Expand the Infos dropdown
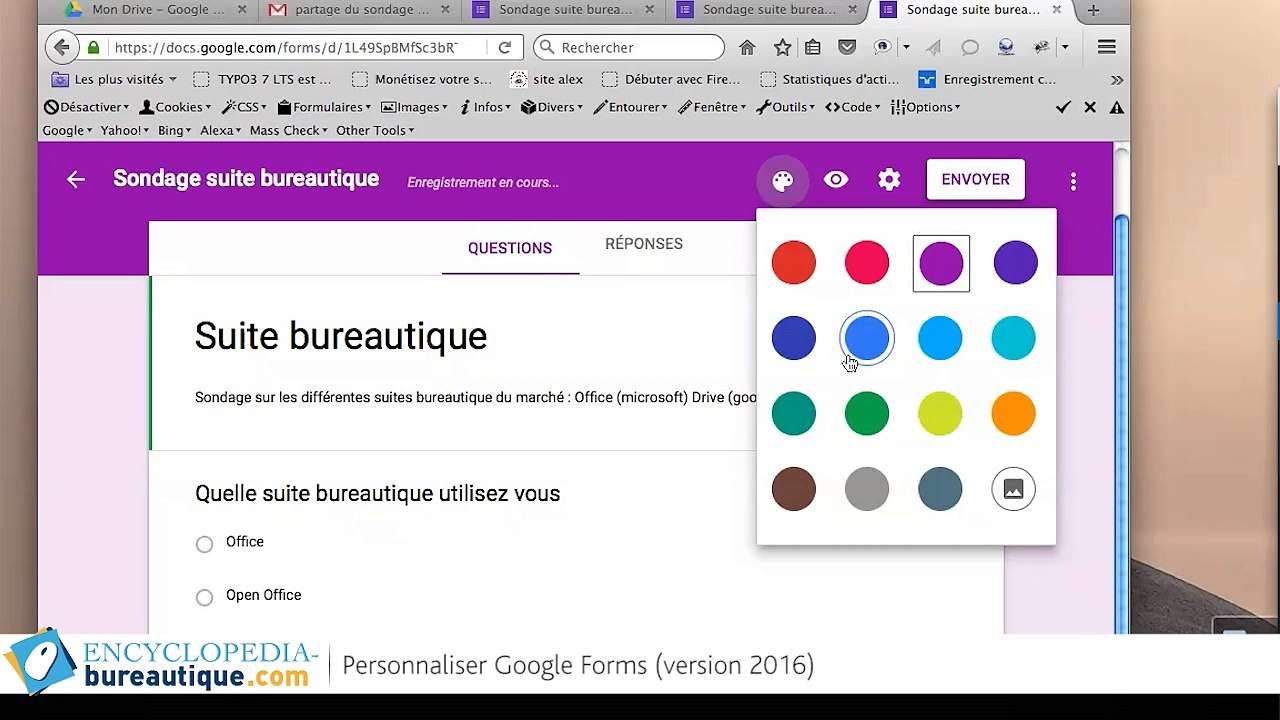1280x720 pixels. coord(485,107)
